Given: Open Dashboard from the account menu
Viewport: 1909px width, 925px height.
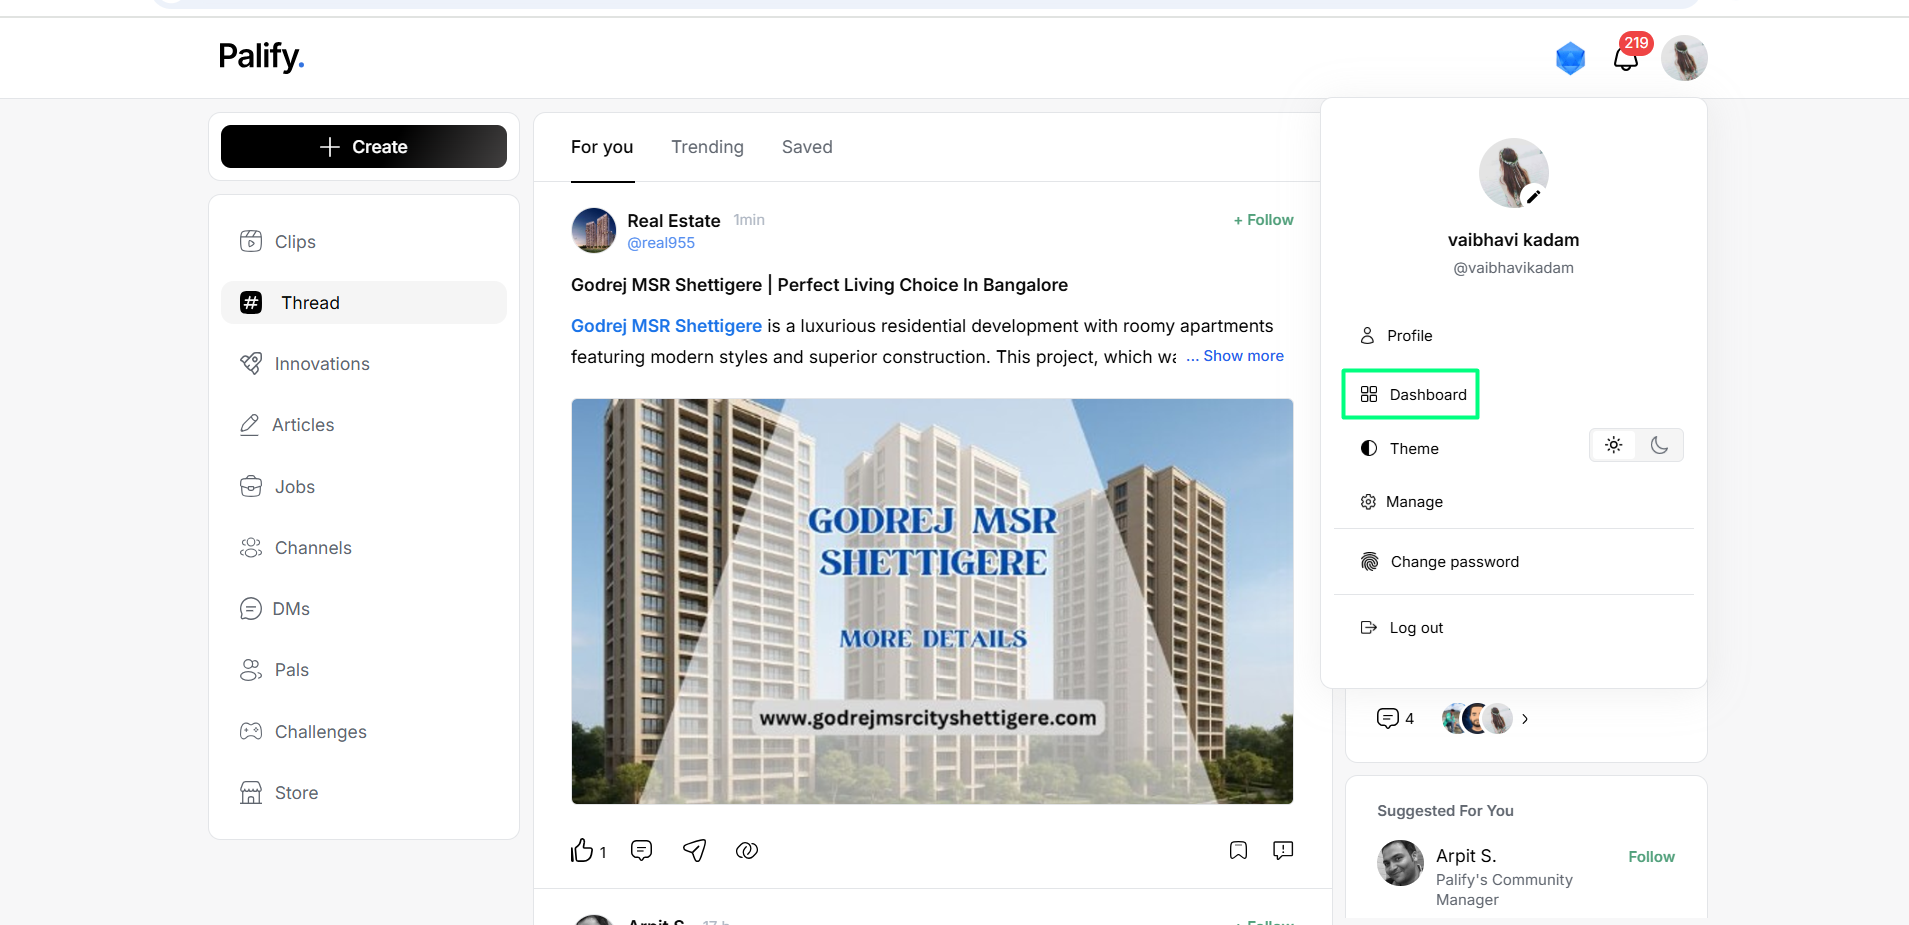Looking at the screenshot, I should [x=1410, y=394].
